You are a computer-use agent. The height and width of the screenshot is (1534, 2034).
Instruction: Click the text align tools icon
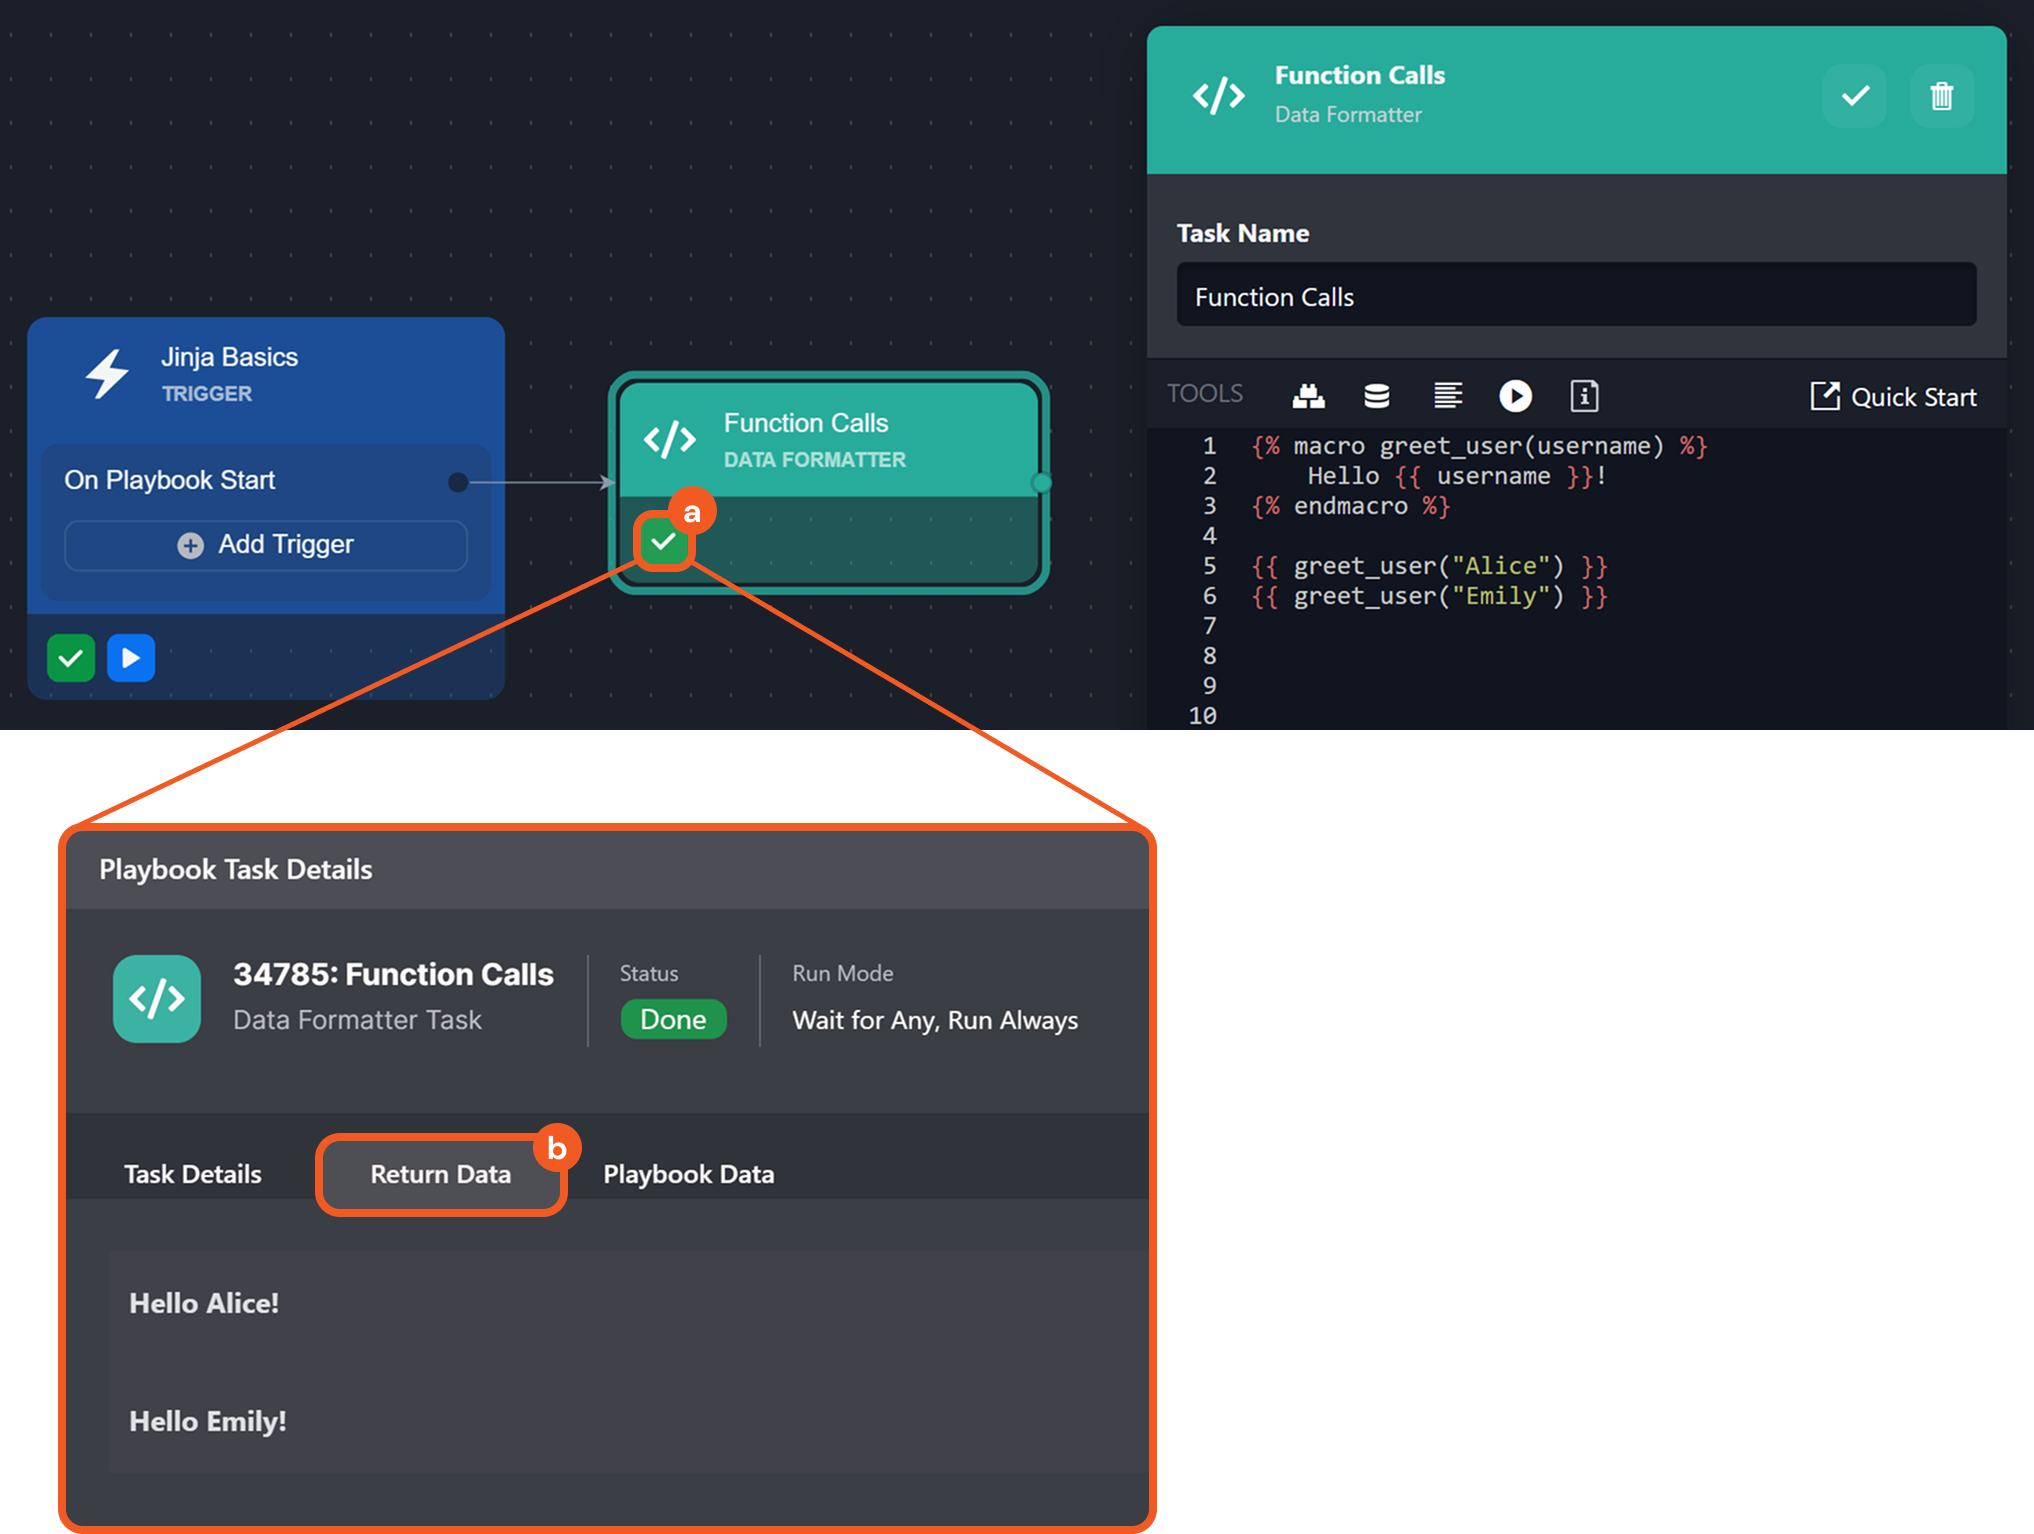(1447, 396)
